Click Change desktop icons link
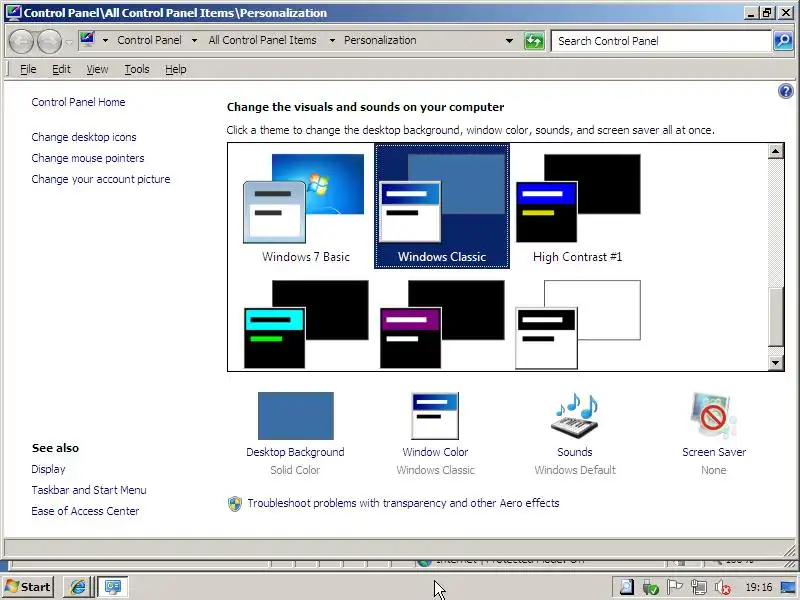 pyautogui.click(x=84, y=137)
